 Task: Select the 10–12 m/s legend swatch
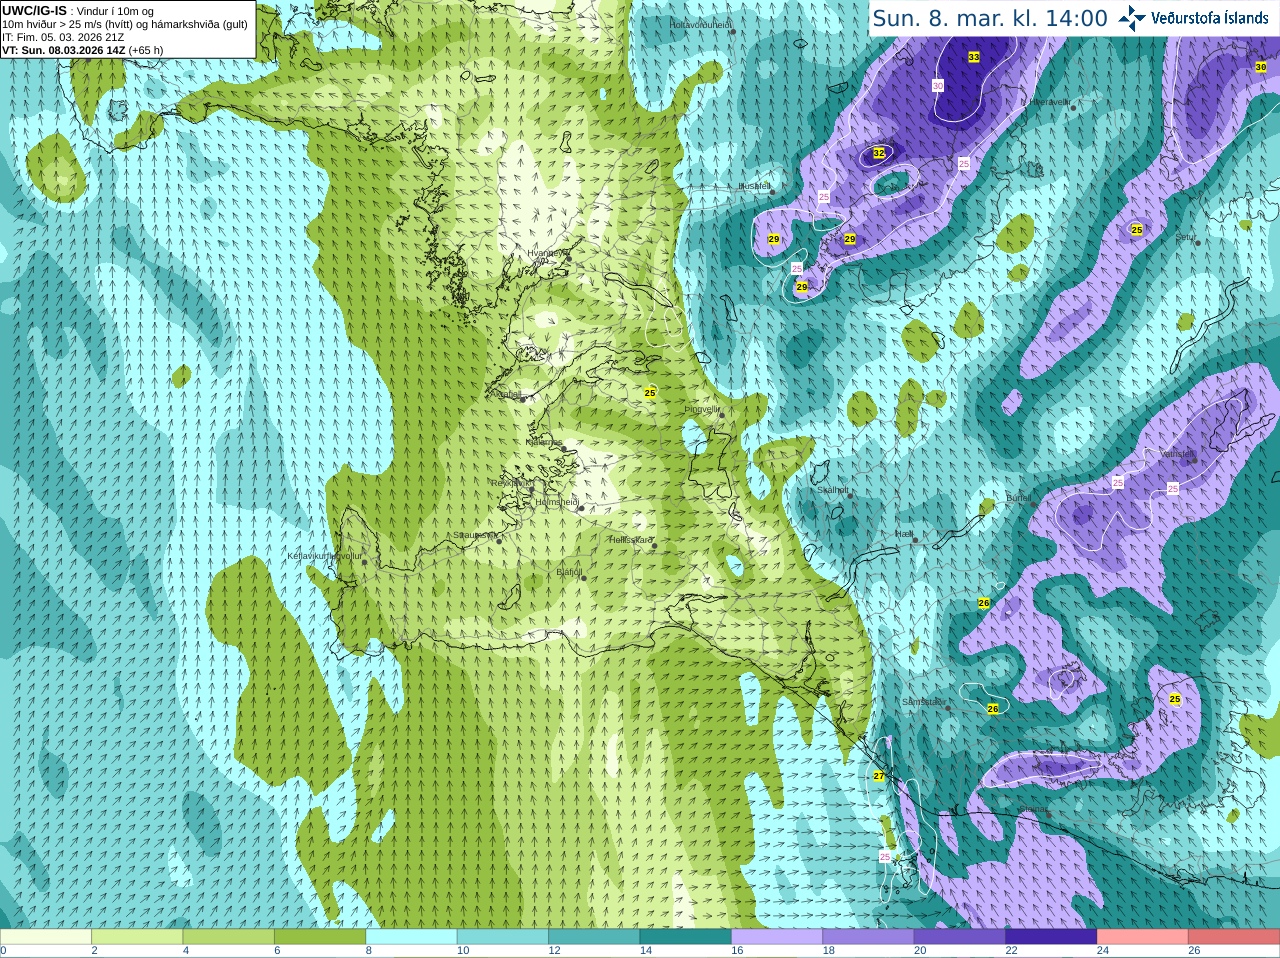[x=503, y=937]
